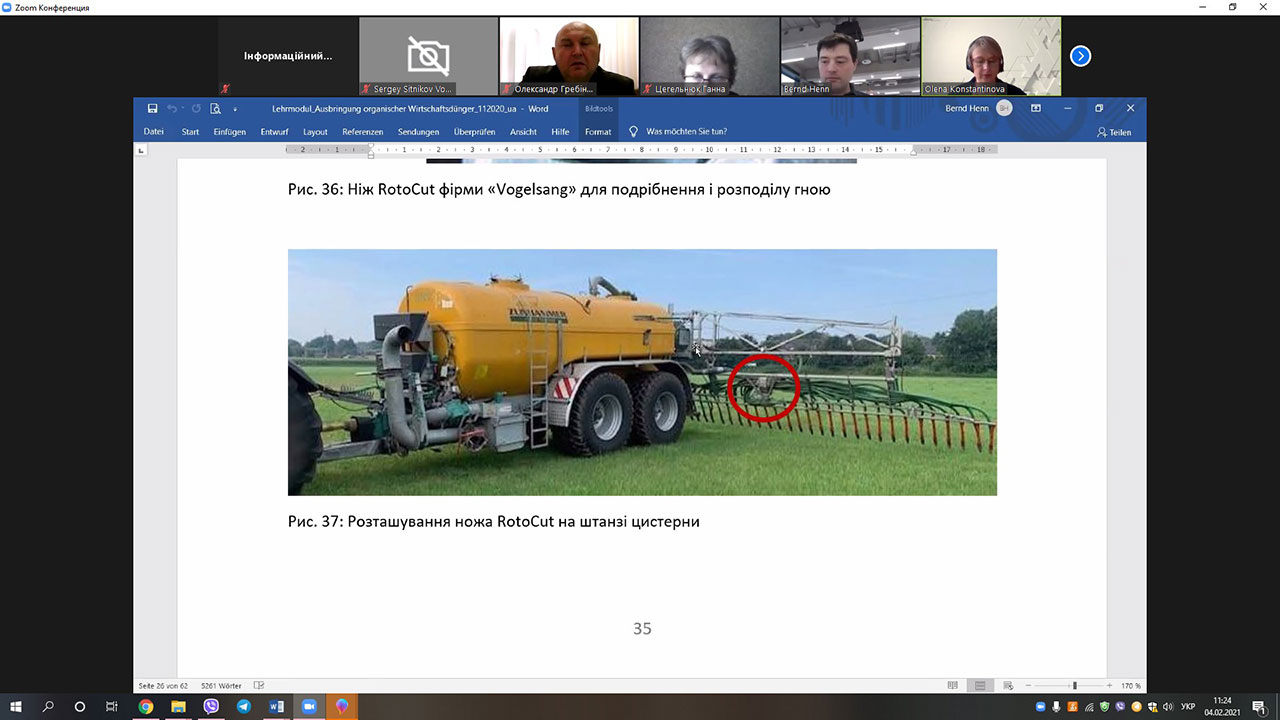1280x720 pixels.
Task: Click the 'Рис. 37' caption text
Action: (494, 522)
